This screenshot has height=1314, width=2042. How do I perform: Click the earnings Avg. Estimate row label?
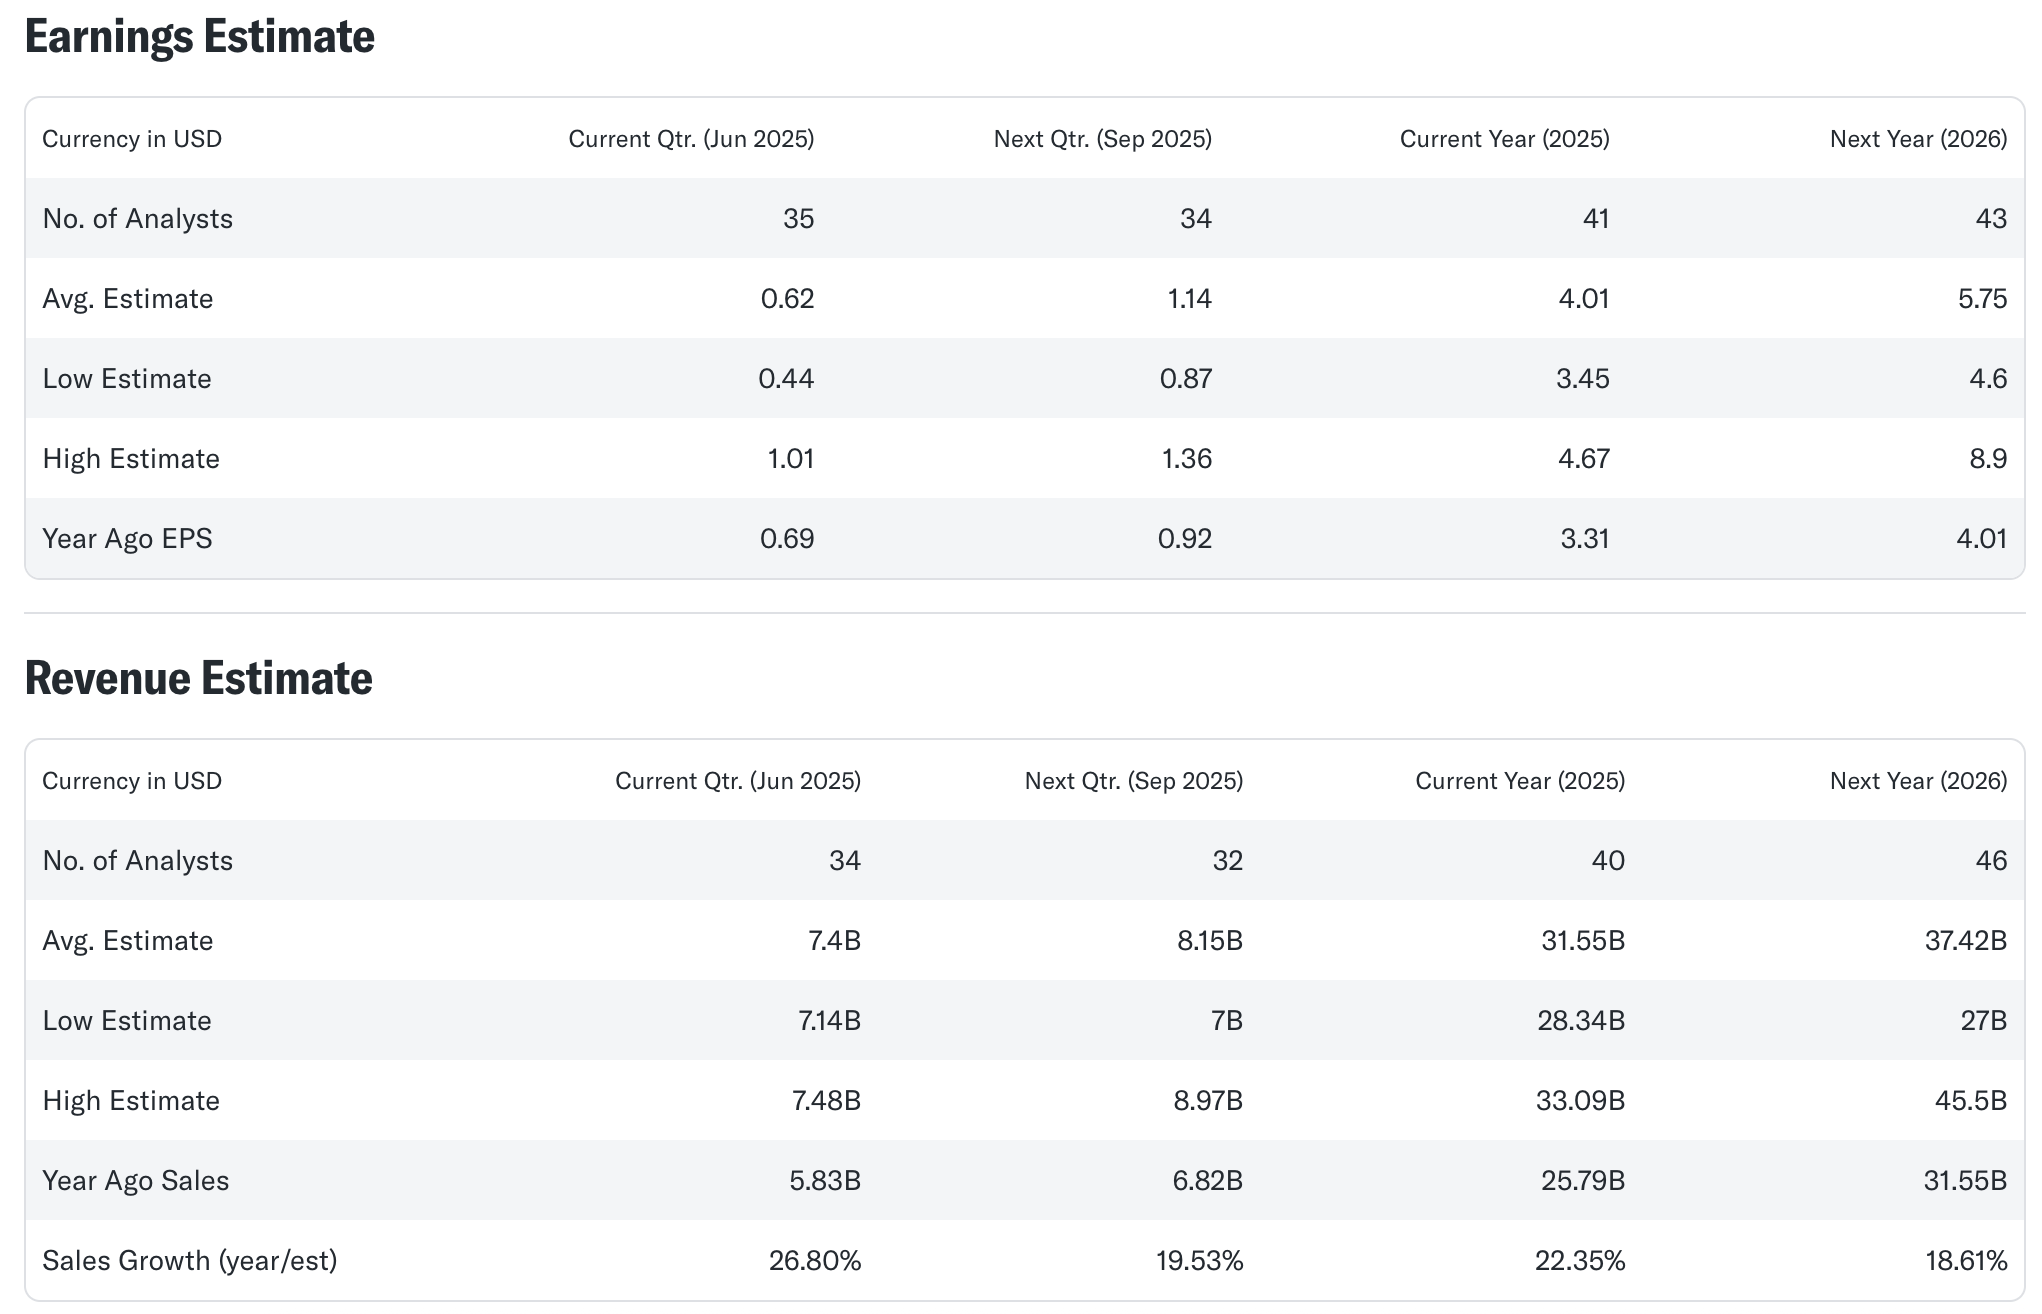click(127, 299)
